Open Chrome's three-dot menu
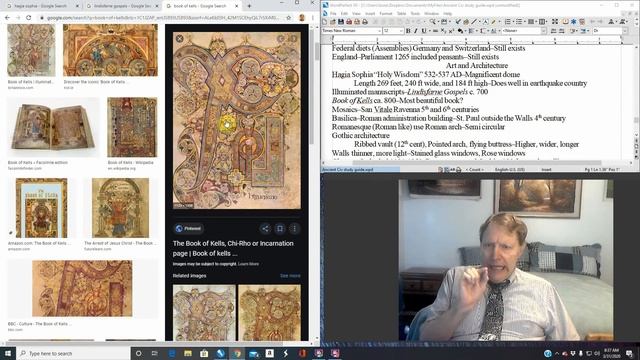The height and width of the screenshot is (360, 640). [313, 18]
